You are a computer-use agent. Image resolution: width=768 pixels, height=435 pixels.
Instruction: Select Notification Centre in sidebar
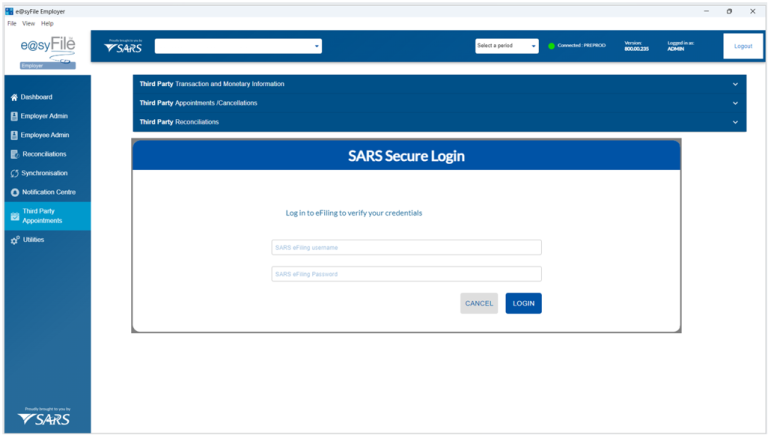(x=48, y=193)
